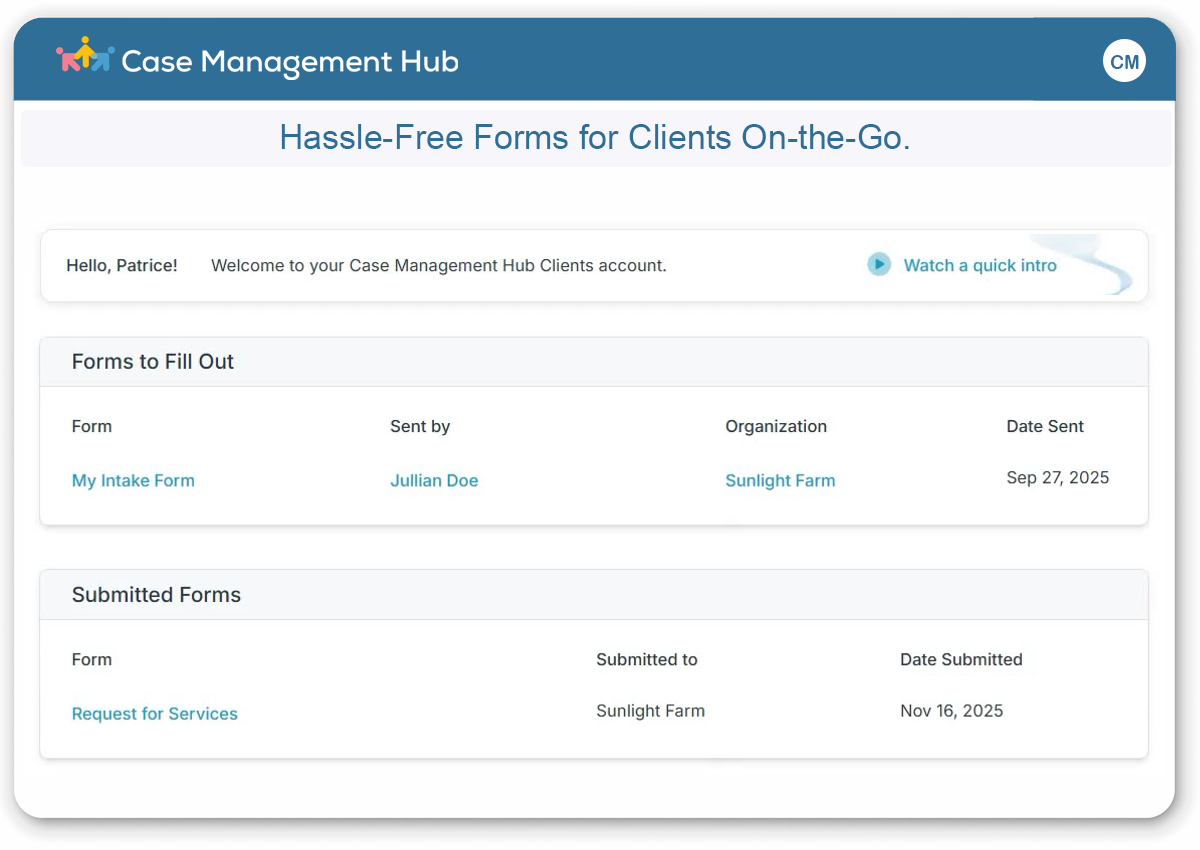Open the My Intake Form link
The image size is (1200, 850).
[x=133, y=480]
